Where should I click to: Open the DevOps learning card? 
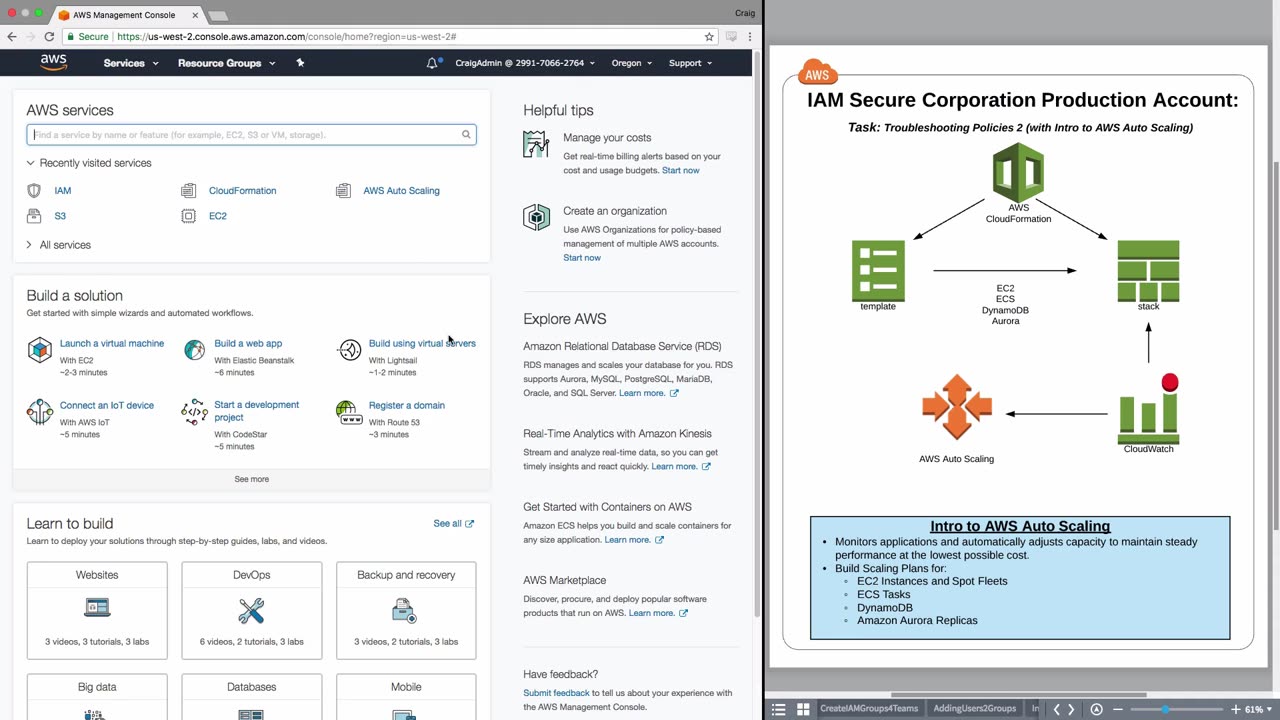pos(252,611)
